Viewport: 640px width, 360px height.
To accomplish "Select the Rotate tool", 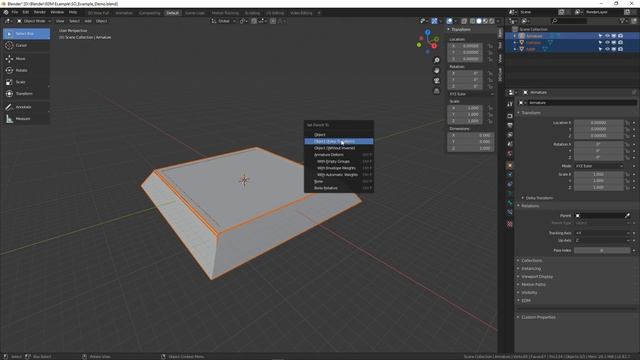I will [27, 70].
